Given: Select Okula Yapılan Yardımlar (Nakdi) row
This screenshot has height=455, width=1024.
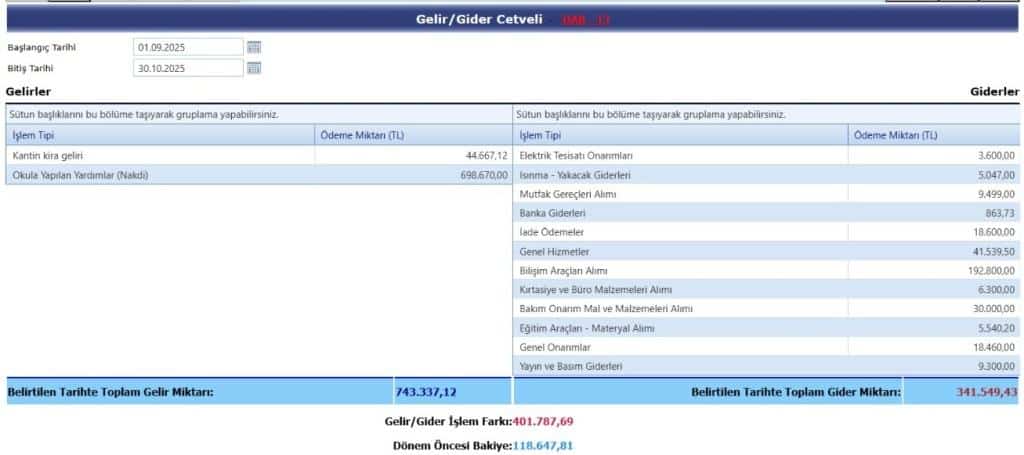Looking at the screenshot, I should click(x=160, y=175).
